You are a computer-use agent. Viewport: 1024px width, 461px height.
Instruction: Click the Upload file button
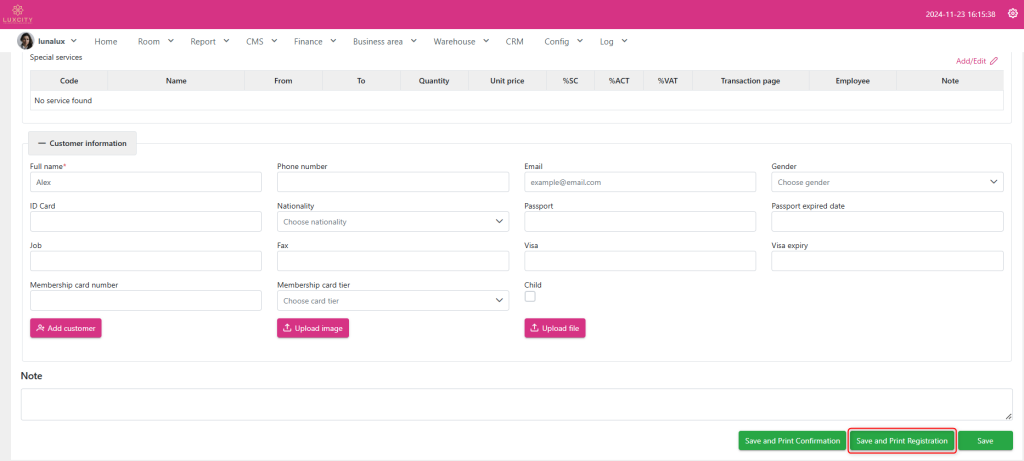click(x=555, y=328)
